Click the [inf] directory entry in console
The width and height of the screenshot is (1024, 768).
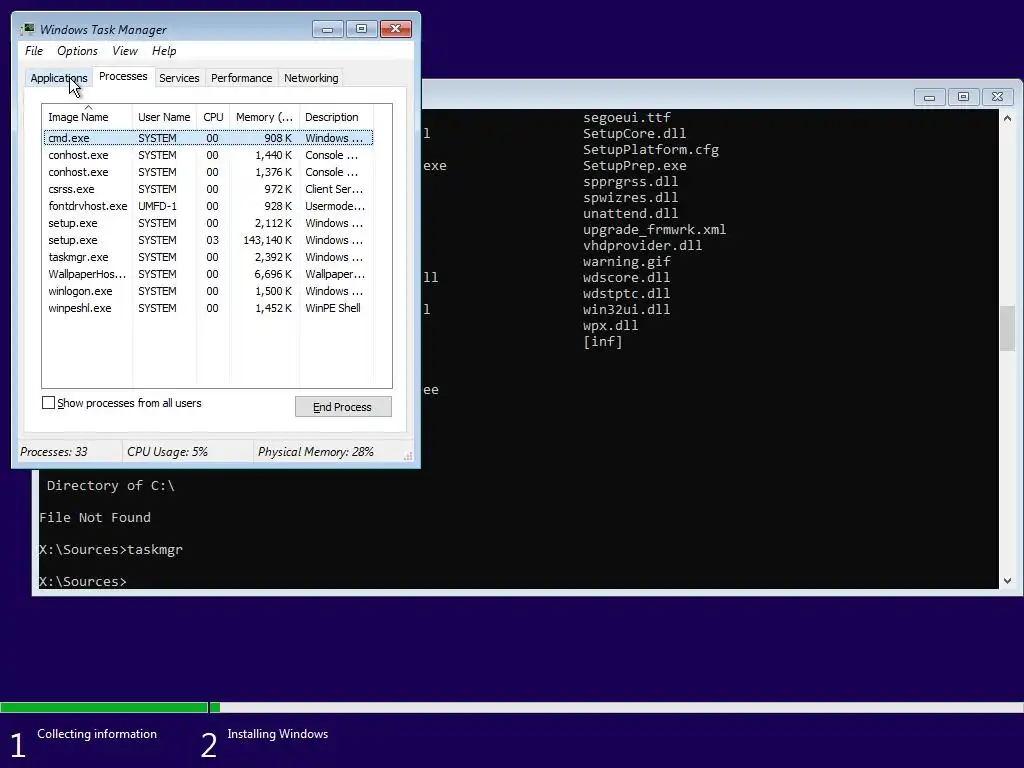(x=603, y=342)
